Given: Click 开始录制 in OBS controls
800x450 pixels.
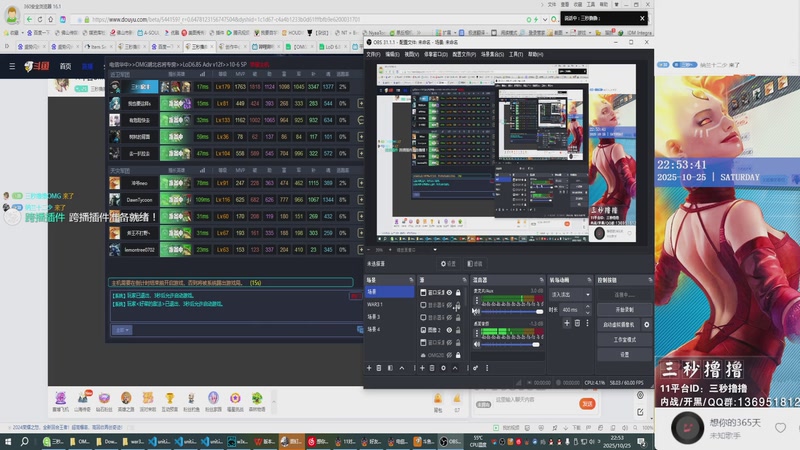Looking at the screenshot, I should (x=624, y=310).
